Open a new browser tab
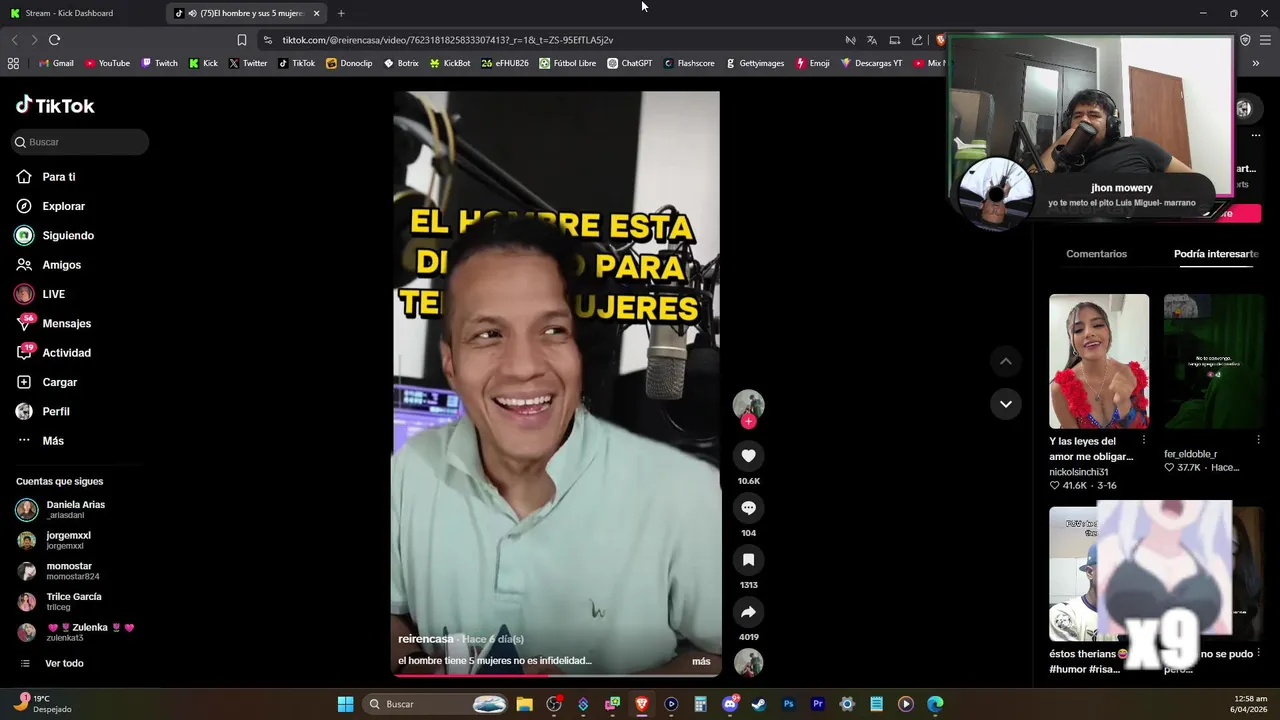 tap(341, 13)
